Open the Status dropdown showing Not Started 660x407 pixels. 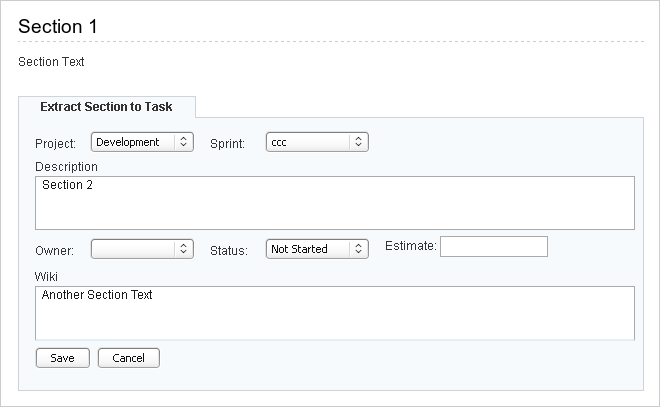pos(317,249)
